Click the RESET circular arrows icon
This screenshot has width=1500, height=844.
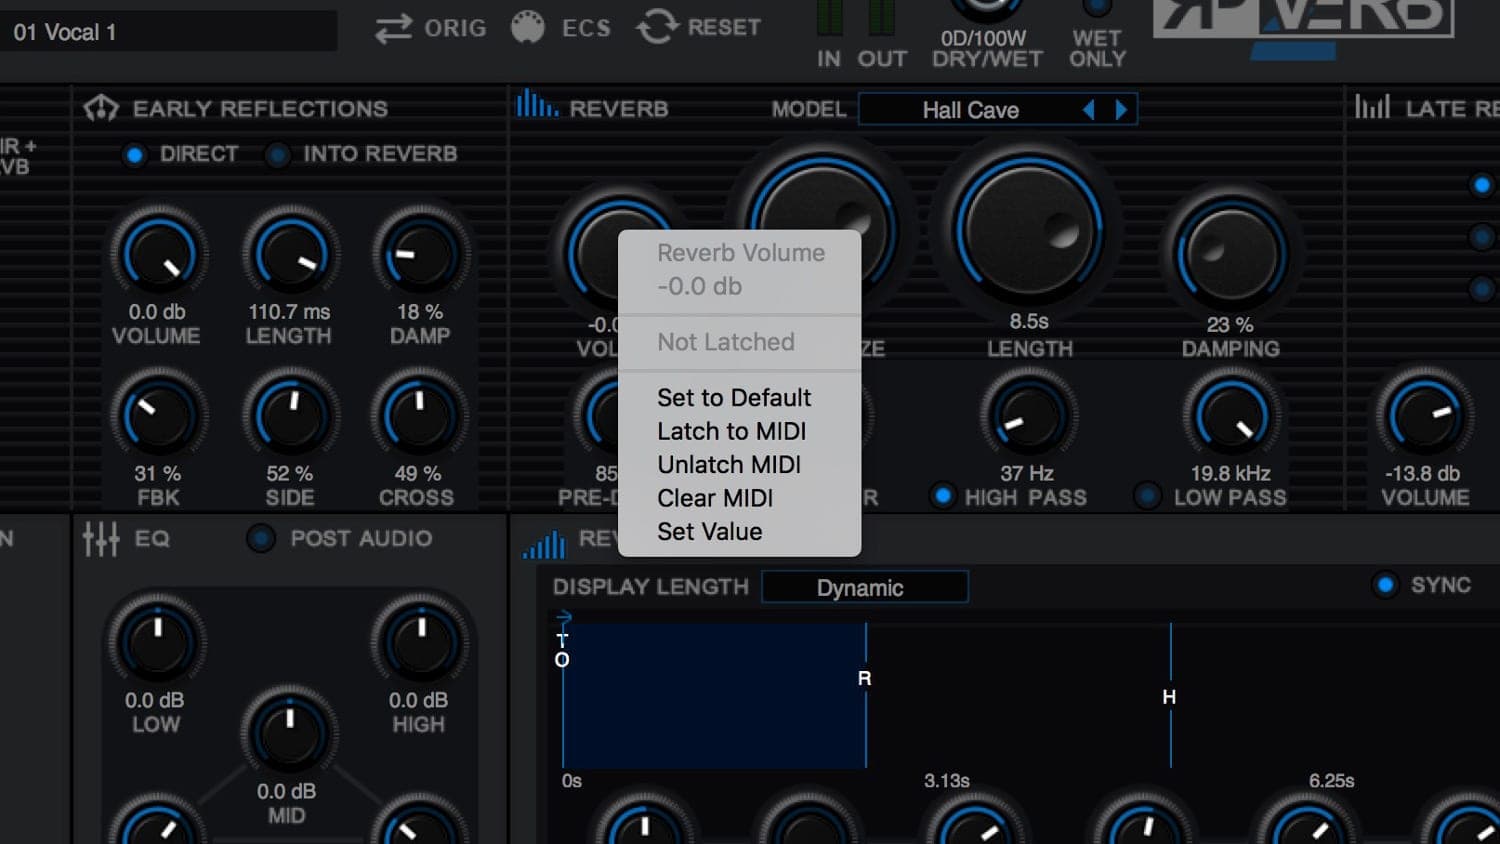[x=656, y=27]
